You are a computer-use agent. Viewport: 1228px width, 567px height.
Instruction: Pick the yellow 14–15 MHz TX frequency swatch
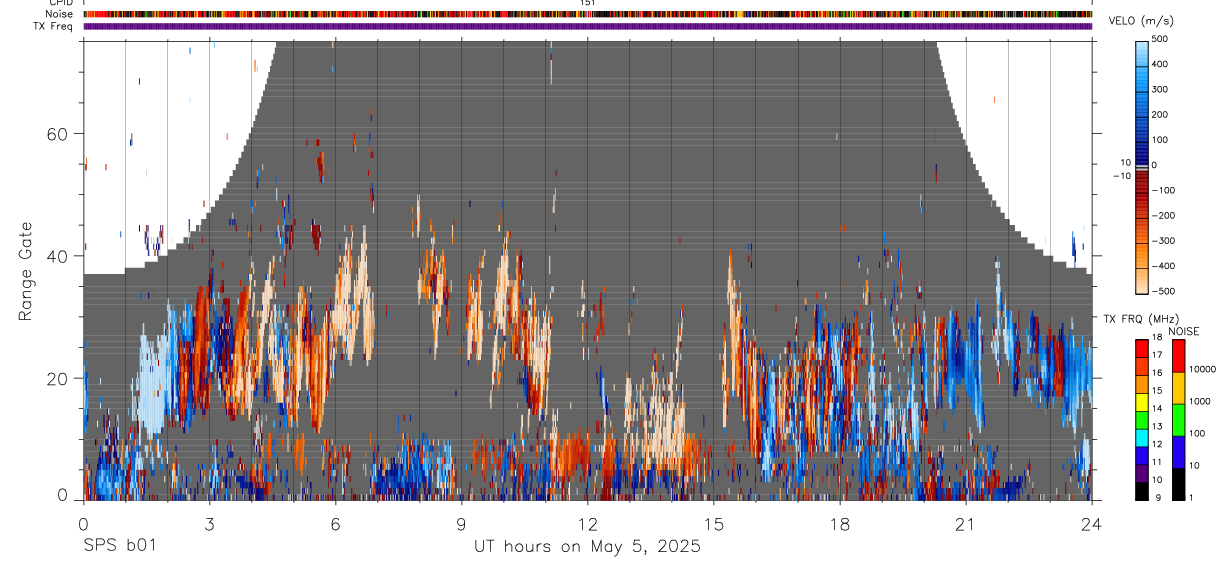tap(1142, 402)
